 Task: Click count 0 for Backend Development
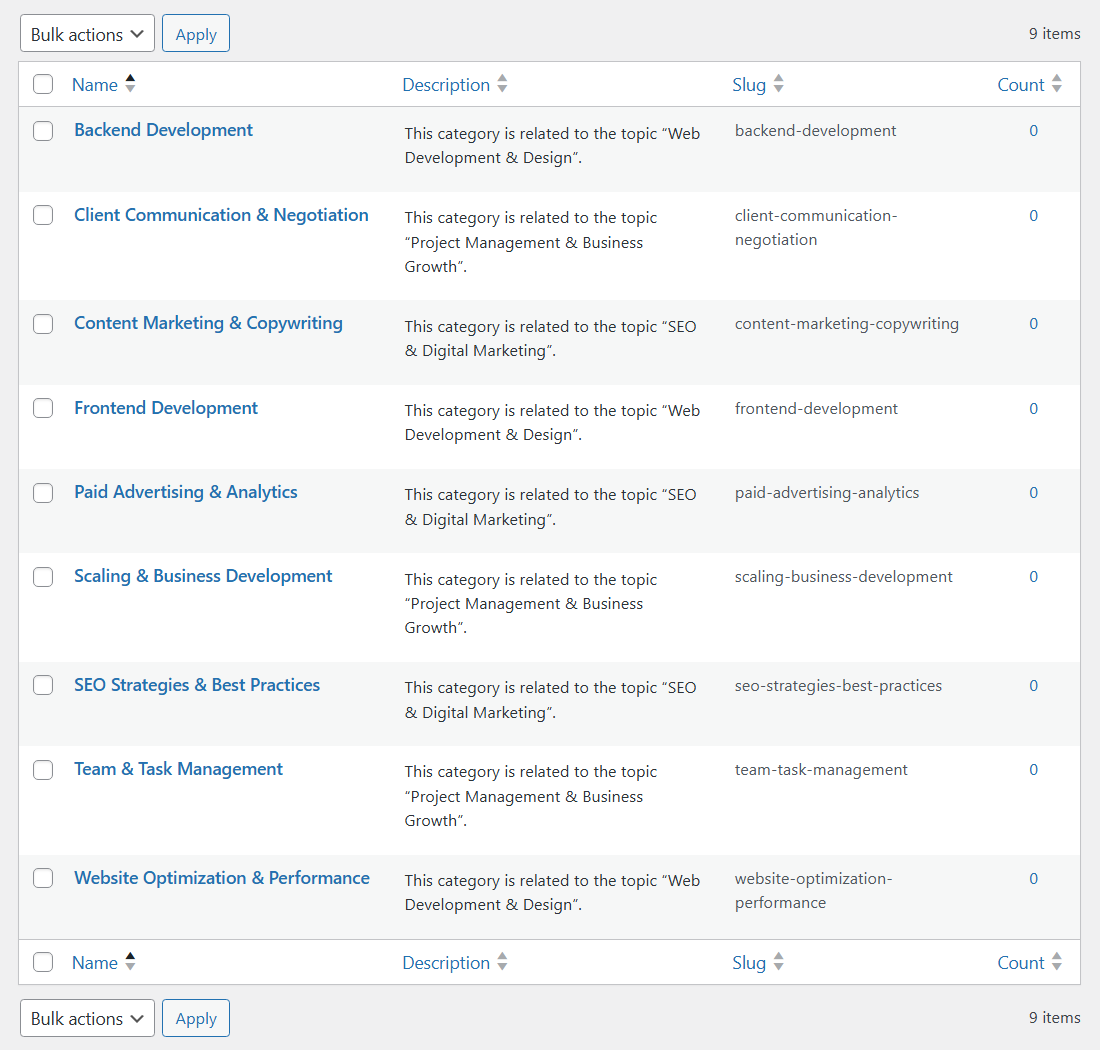click(1033, 130)
